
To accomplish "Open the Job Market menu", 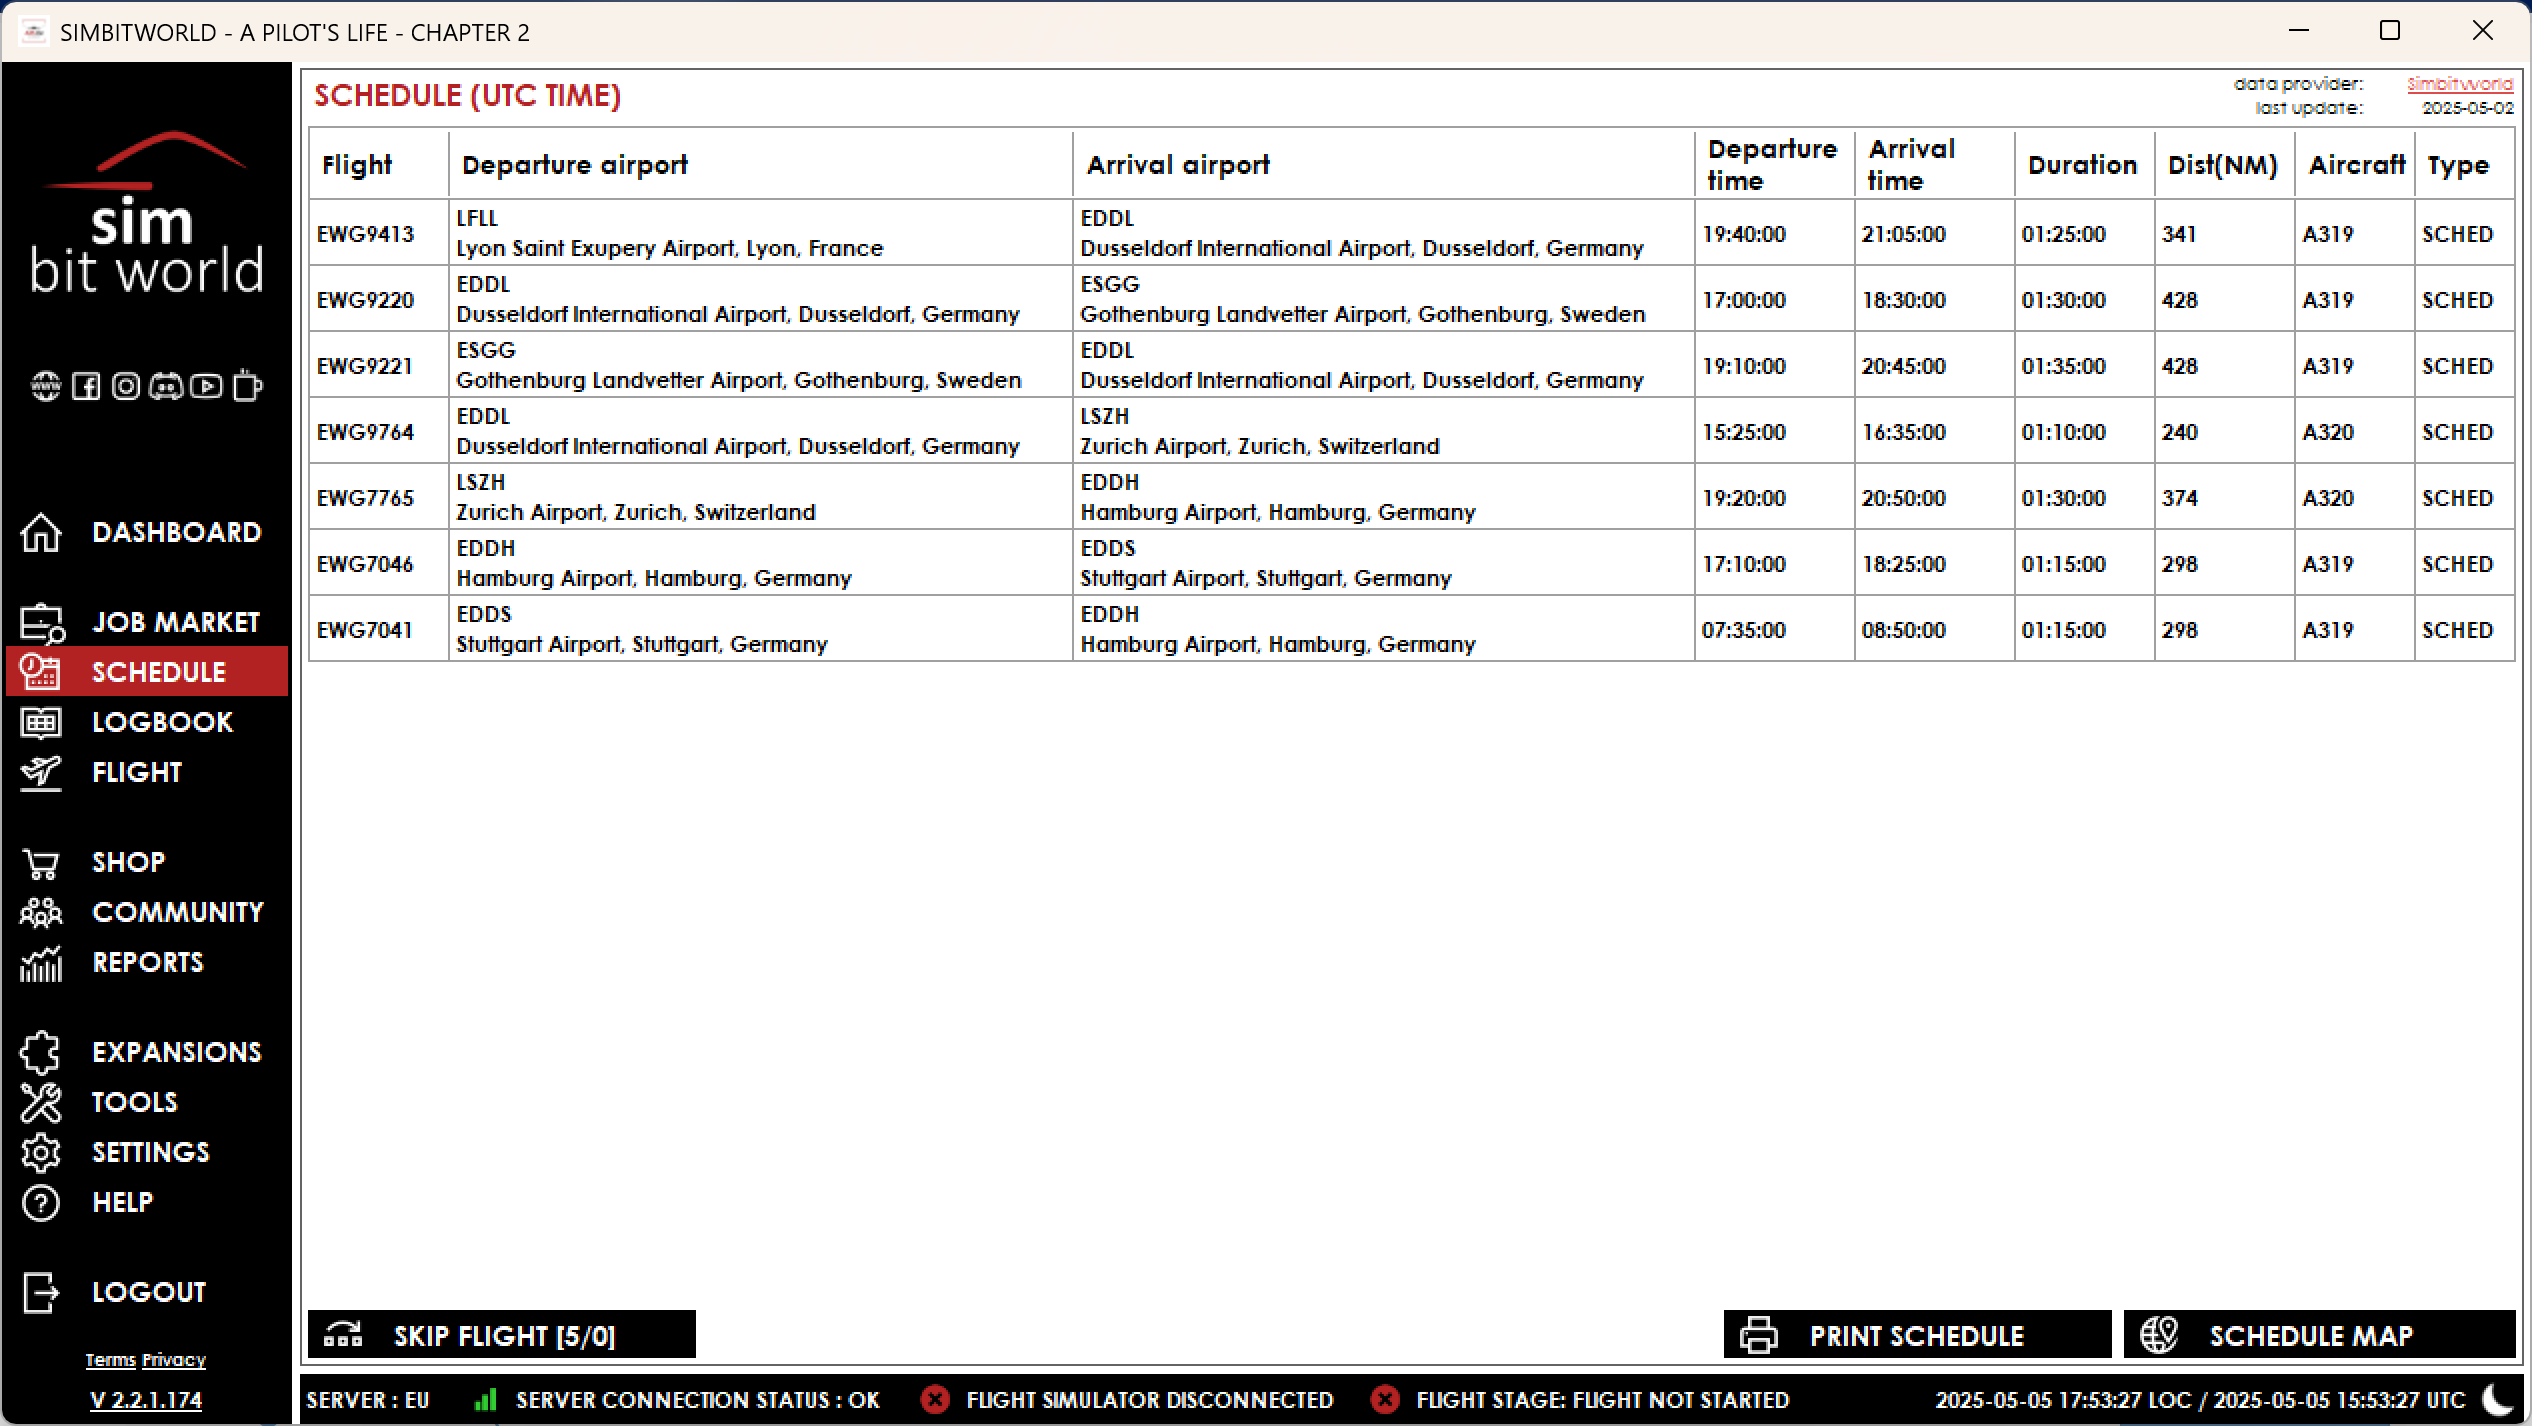I will 175,622.
